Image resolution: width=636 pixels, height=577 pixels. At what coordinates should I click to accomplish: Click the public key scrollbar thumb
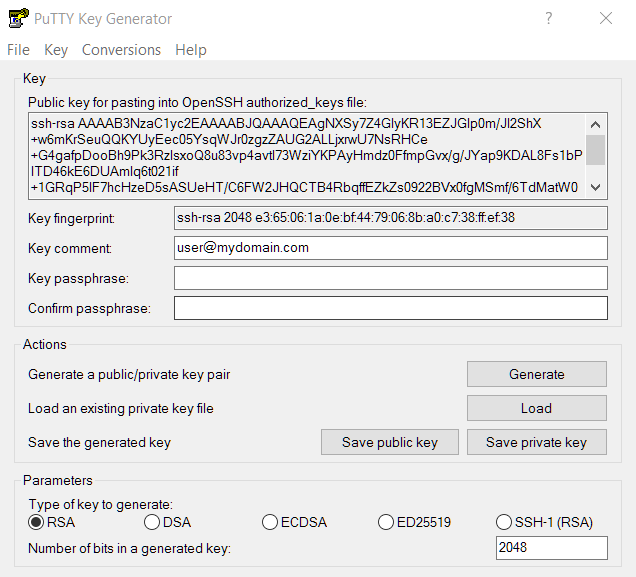point(595,150)
